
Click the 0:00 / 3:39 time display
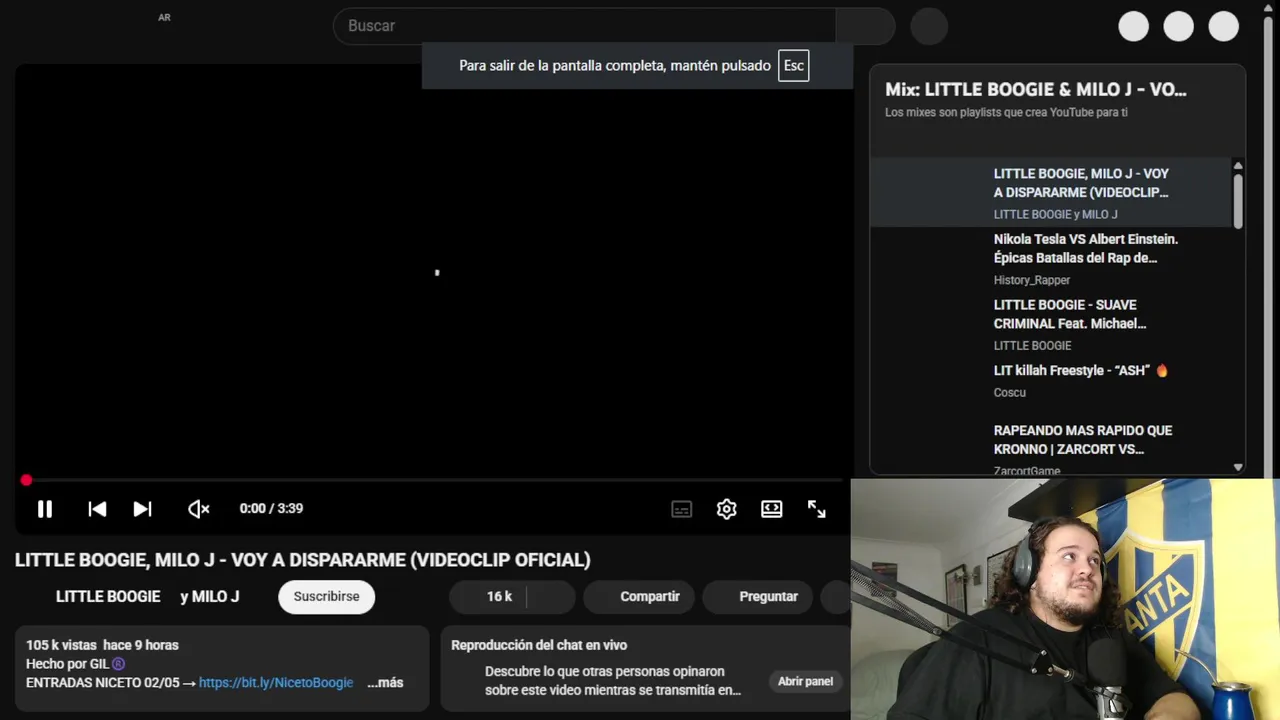(271, 509)
